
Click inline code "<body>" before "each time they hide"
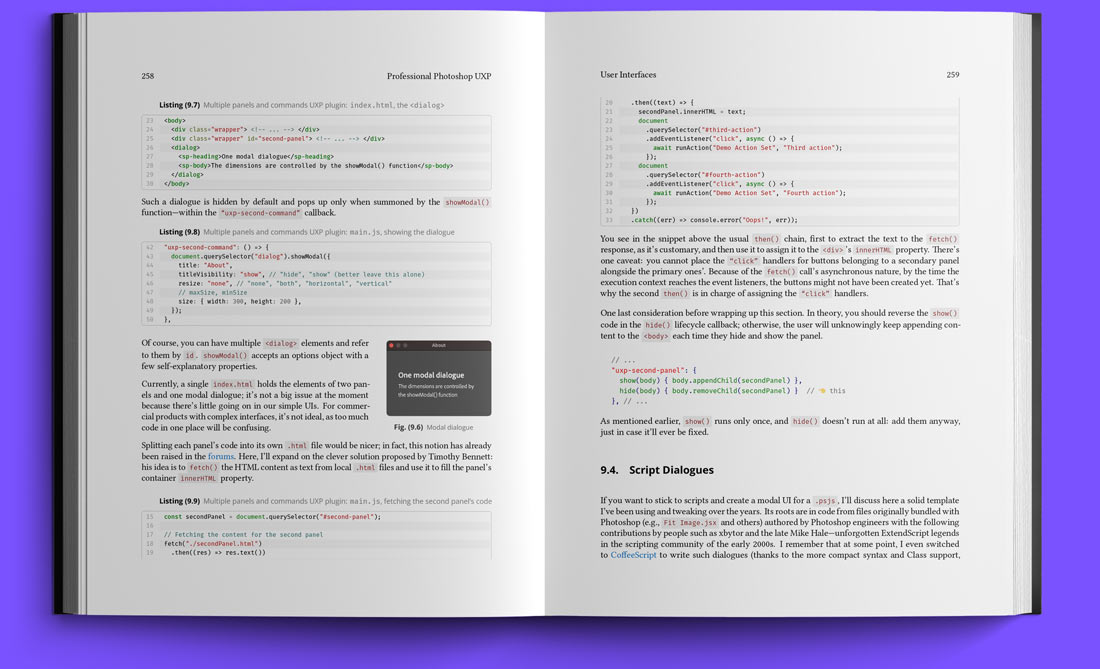(x=655, y=336)
